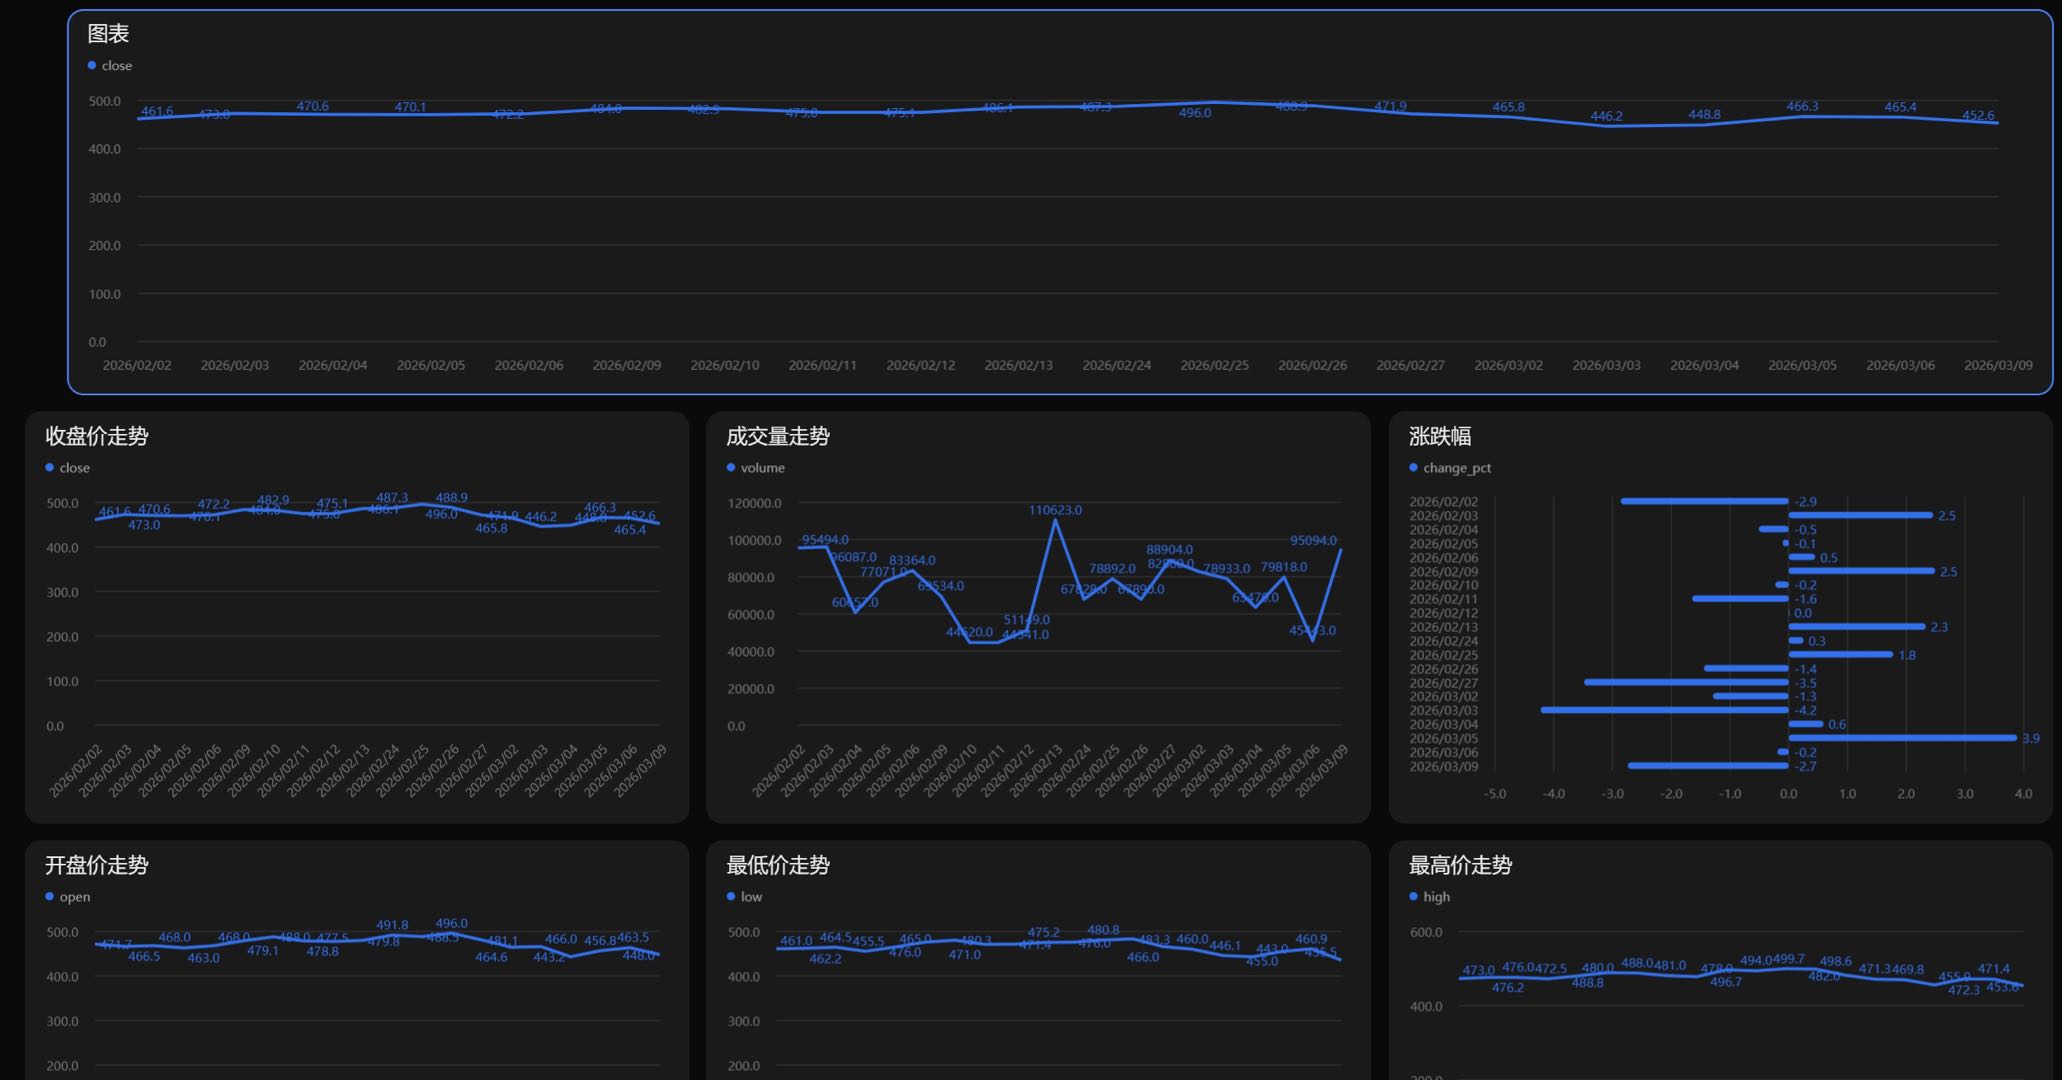Toggle the change_pct legend entry
The width and height of the screenshot is (2062, 1080).
tap(1456, 468)
